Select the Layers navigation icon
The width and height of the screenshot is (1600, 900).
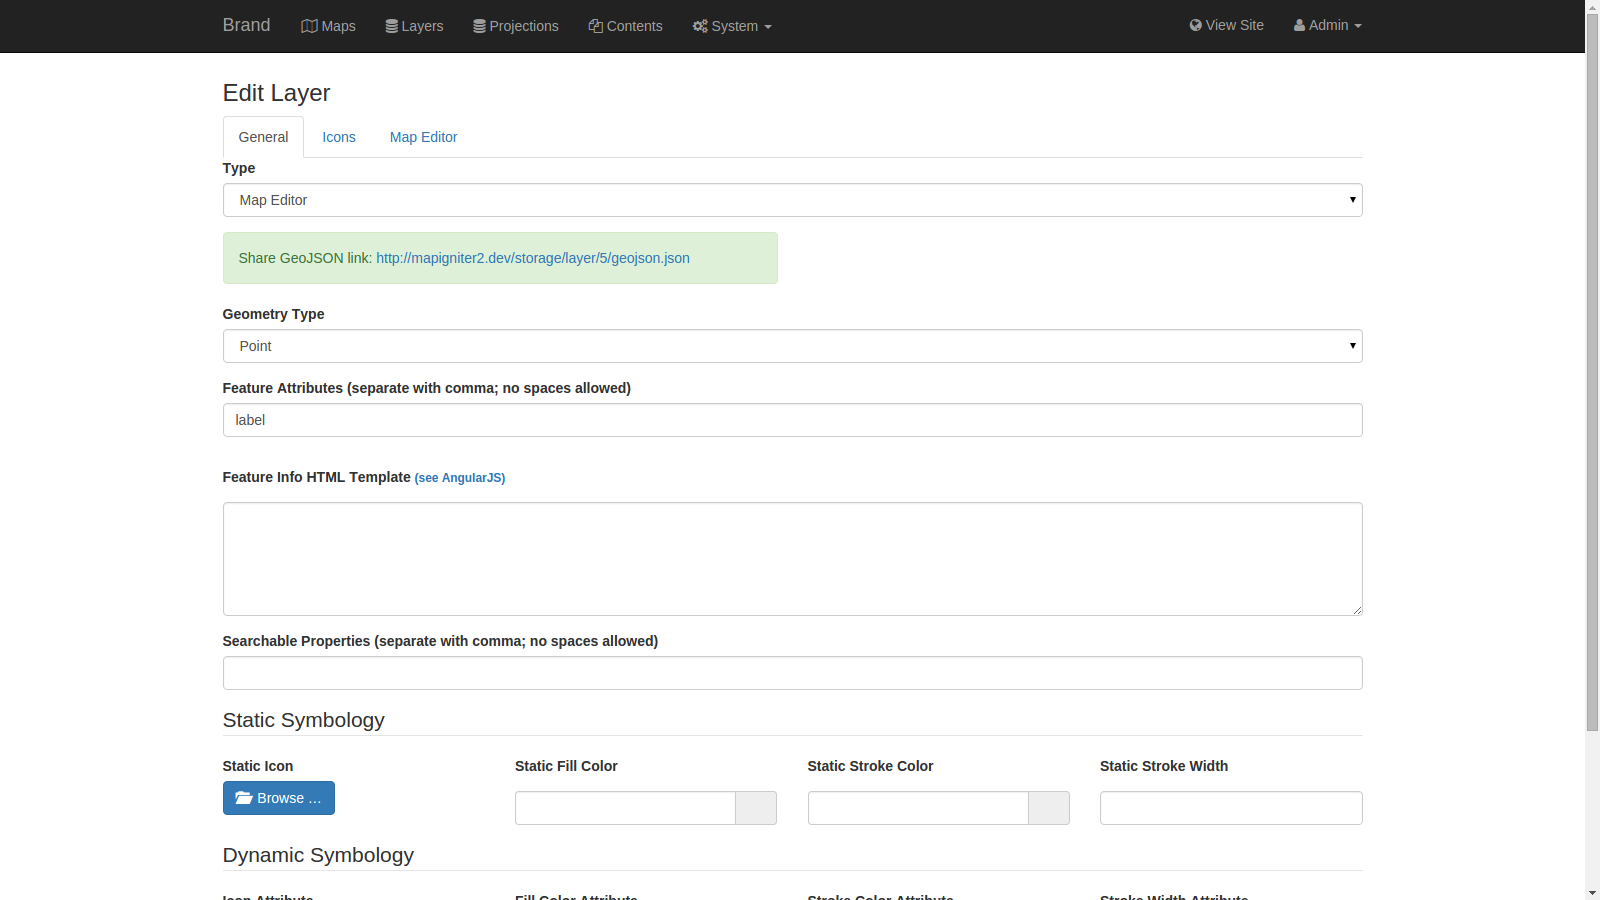pos(390,26)
